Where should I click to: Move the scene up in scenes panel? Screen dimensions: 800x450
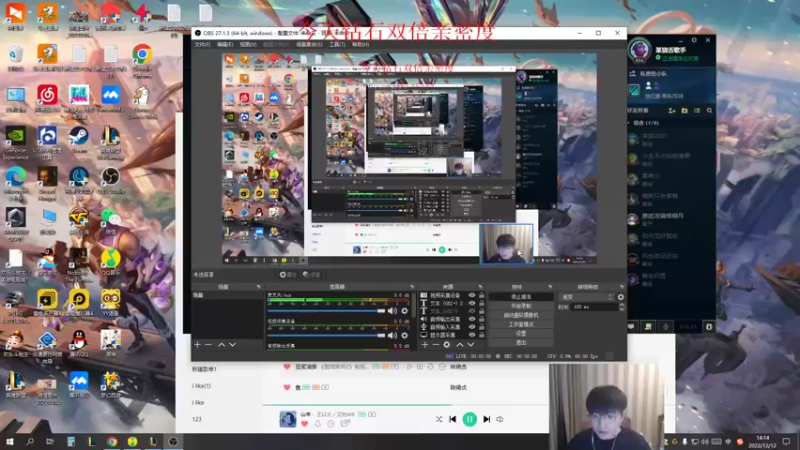[221, 345]
